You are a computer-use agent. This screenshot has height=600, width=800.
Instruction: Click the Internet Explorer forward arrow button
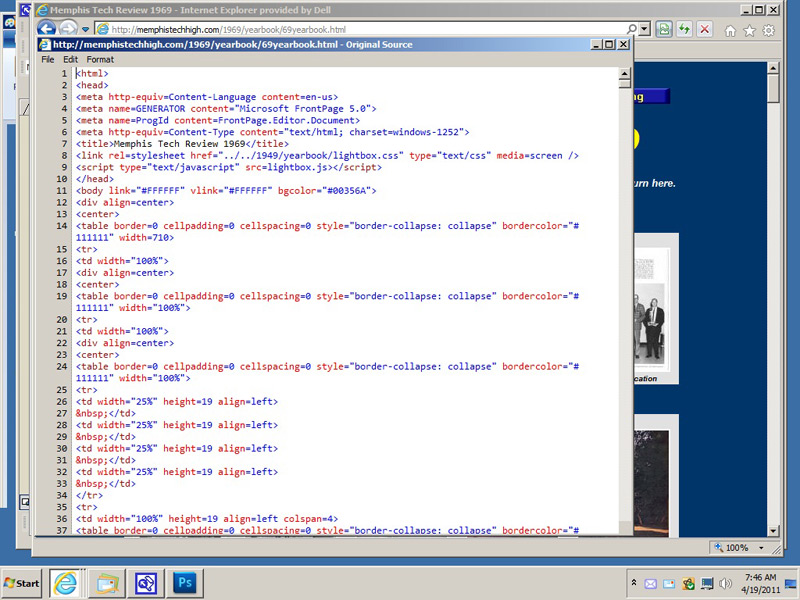(68, 29)
